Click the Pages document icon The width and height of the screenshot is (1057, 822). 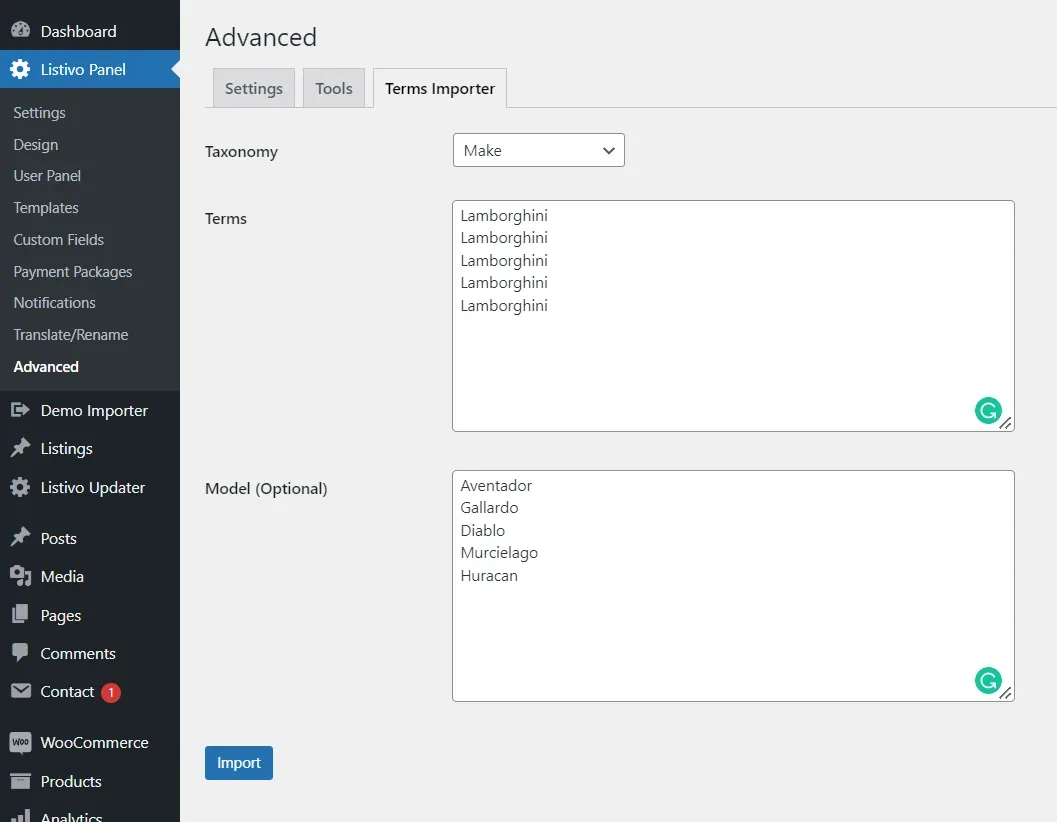(x=20, y=614)
